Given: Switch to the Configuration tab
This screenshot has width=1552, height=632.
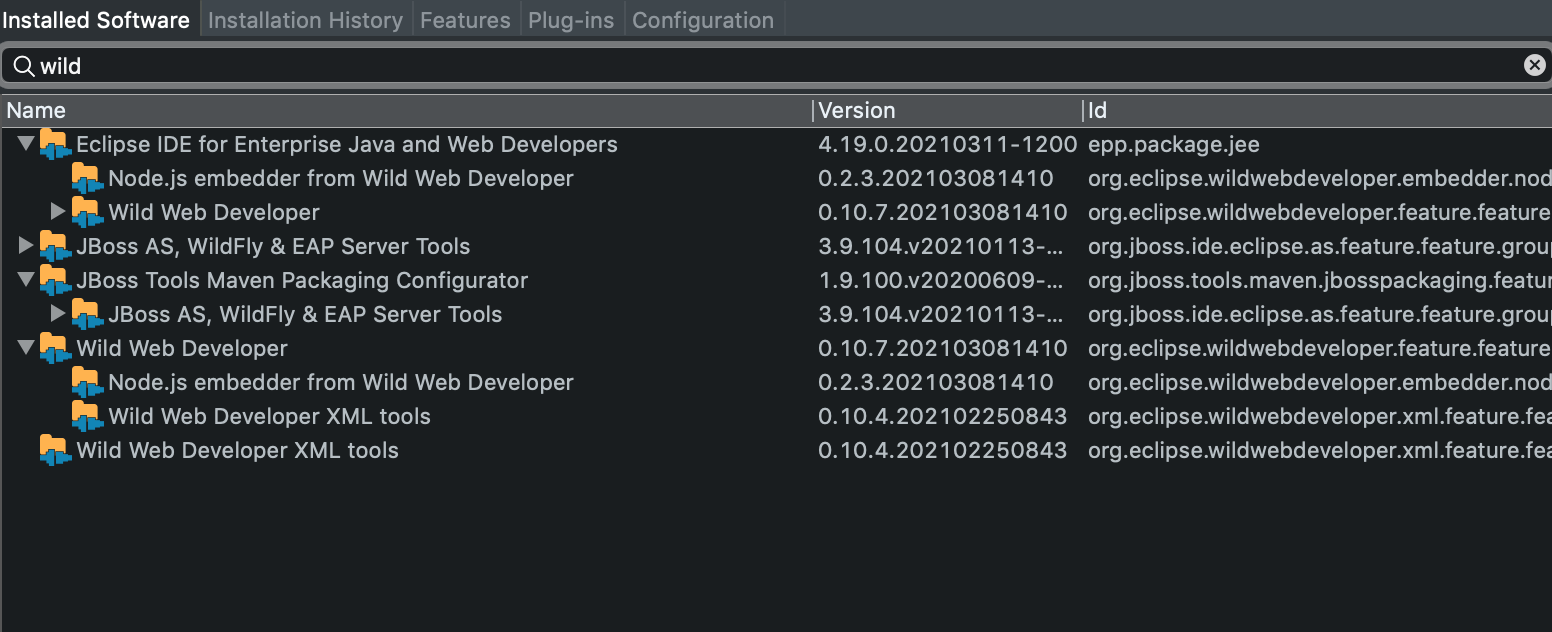Looking at the screenshot, I should [x=702, y=18].
